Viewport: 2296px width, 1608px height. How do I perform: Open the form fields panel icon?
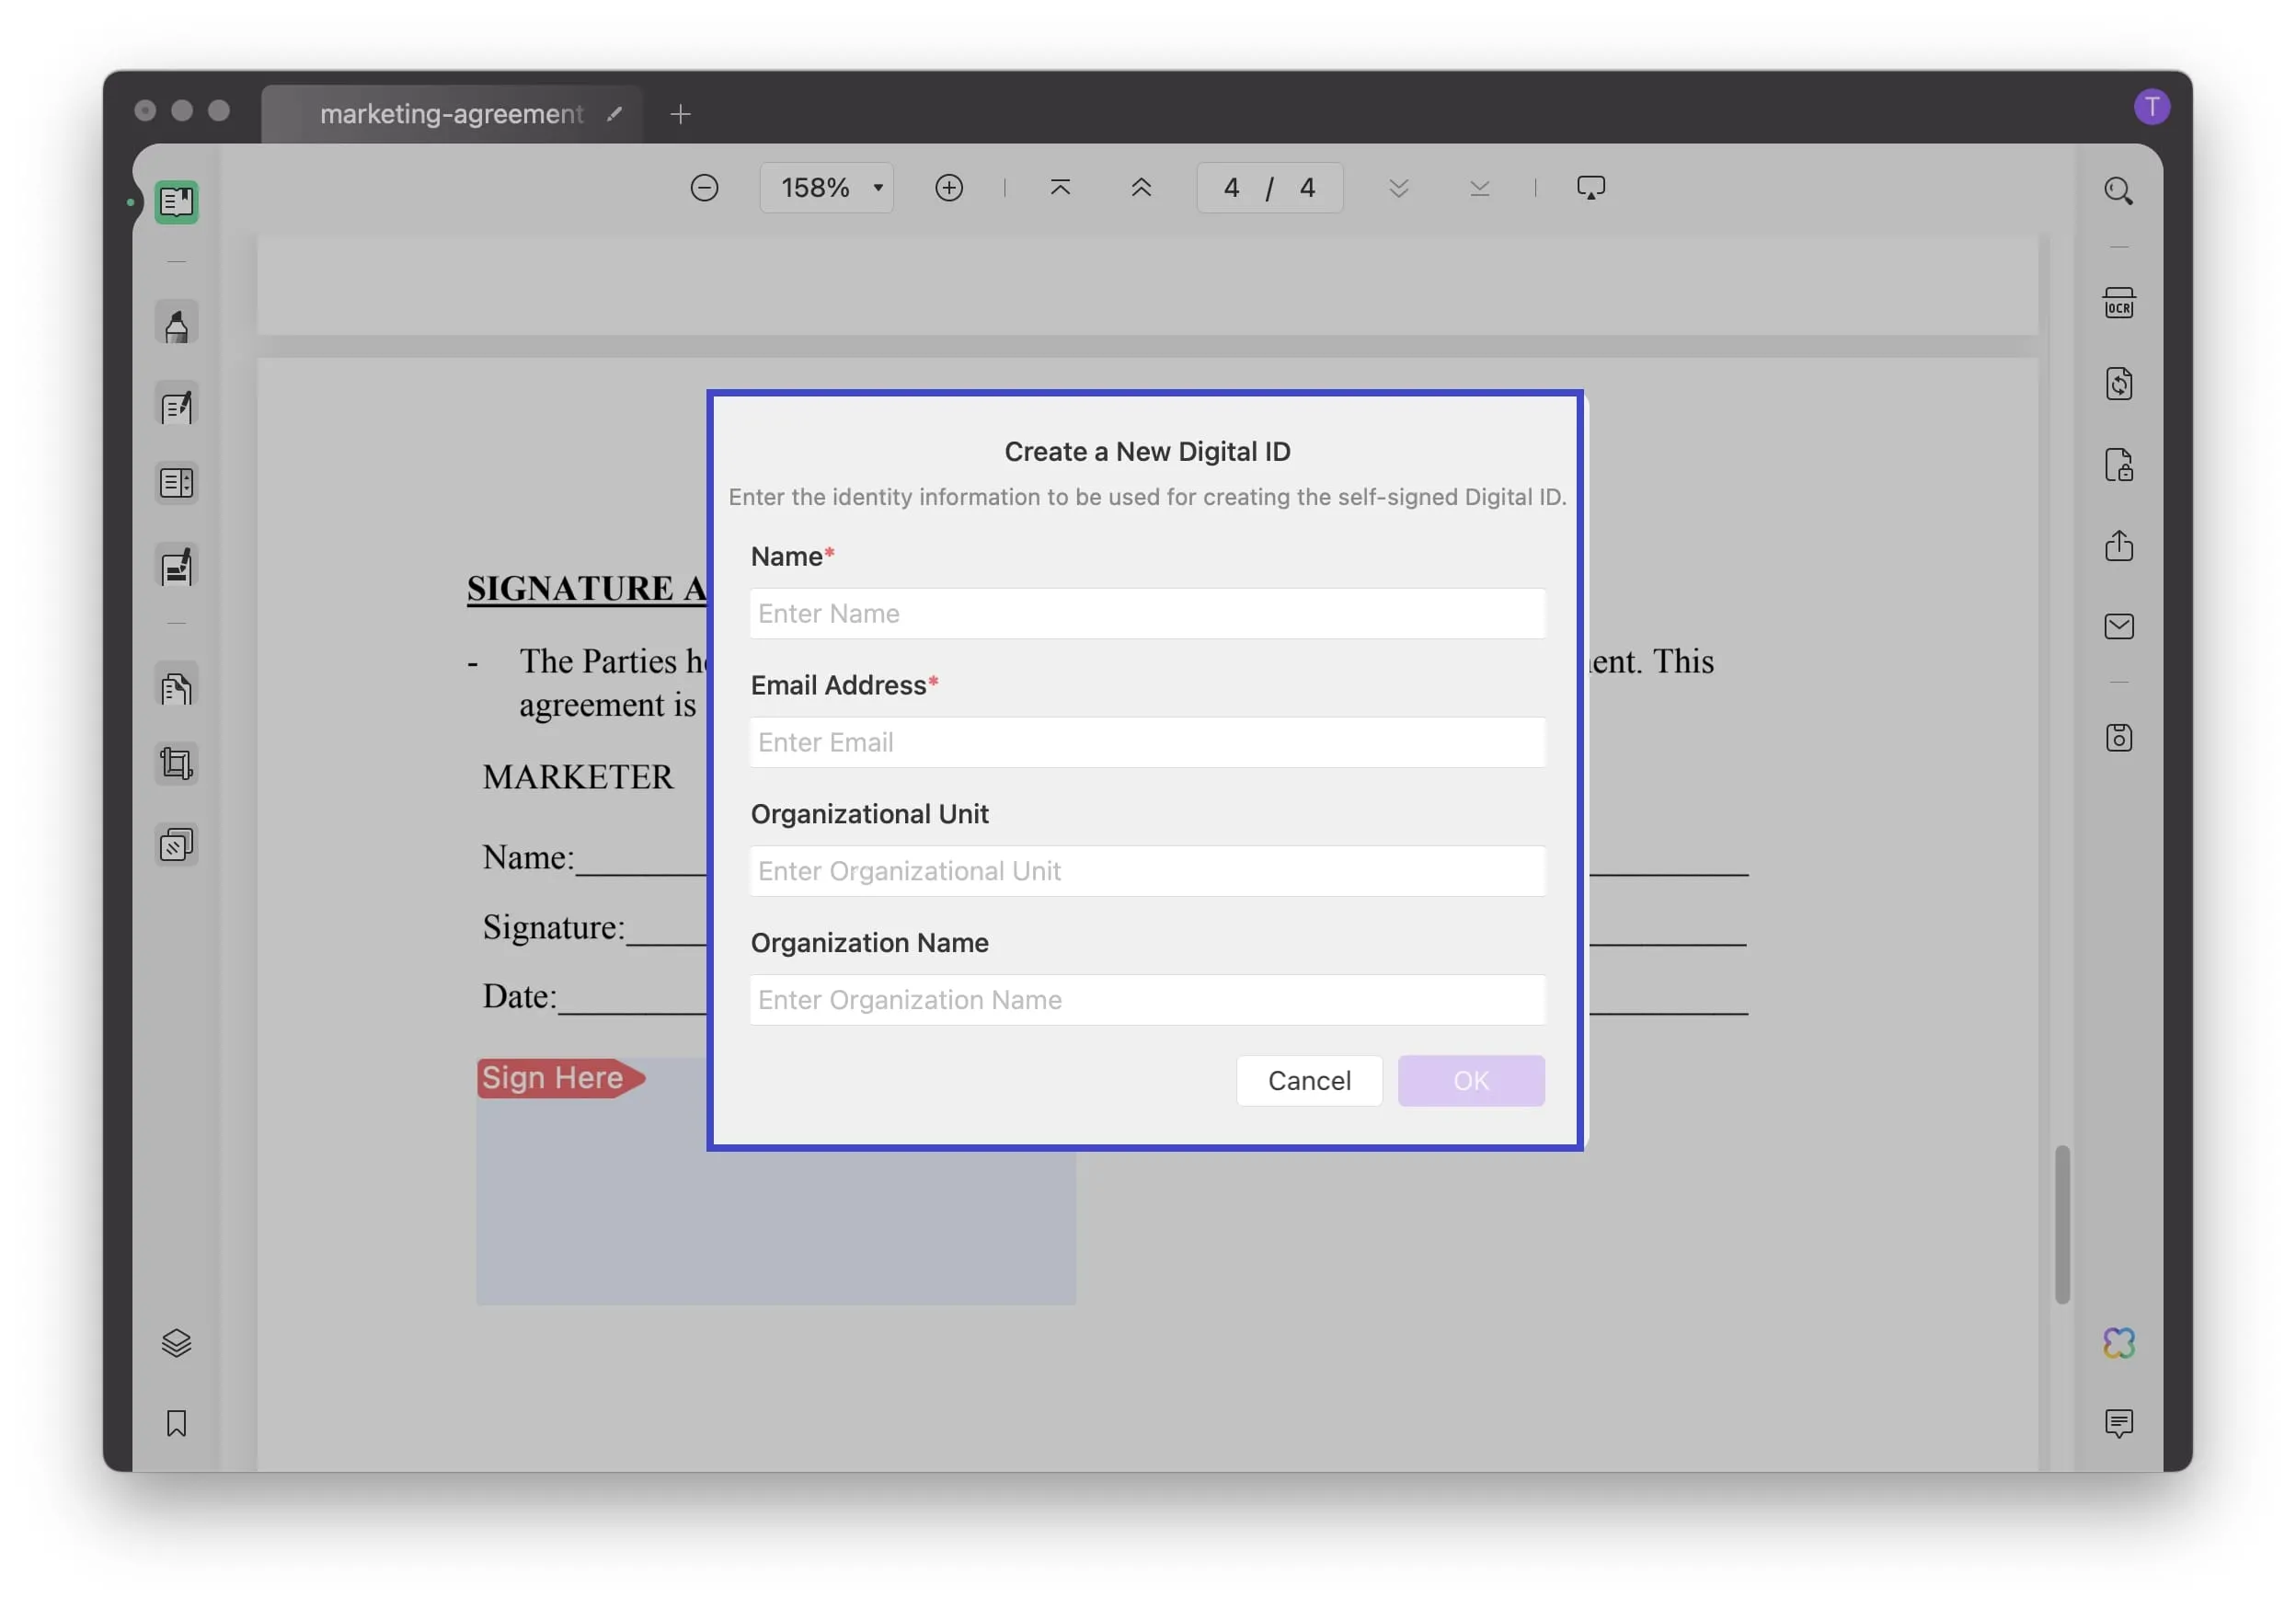[175, 485]
